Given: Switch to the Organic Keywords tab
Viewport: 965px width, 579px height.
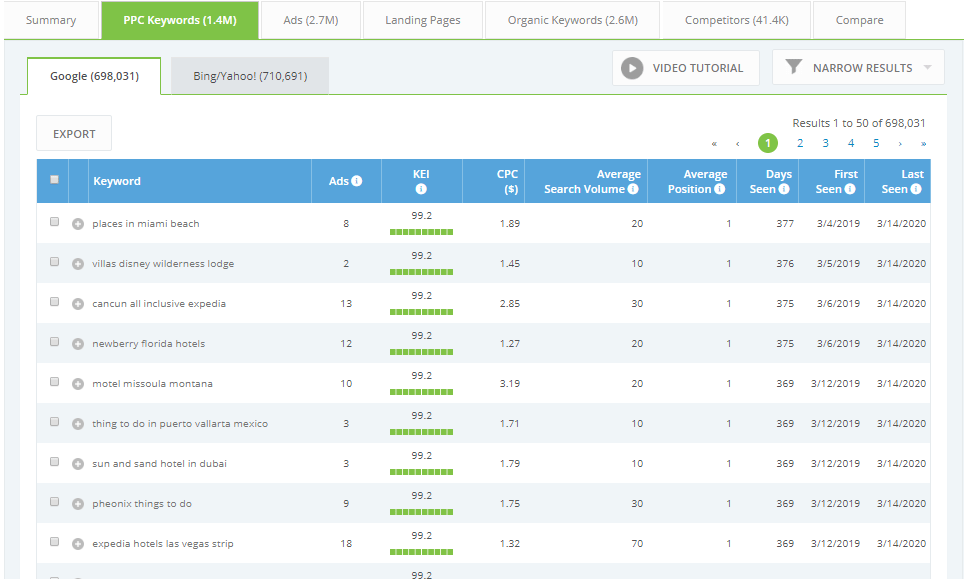Looking at the screenshot, I should [x=572, y=20].
